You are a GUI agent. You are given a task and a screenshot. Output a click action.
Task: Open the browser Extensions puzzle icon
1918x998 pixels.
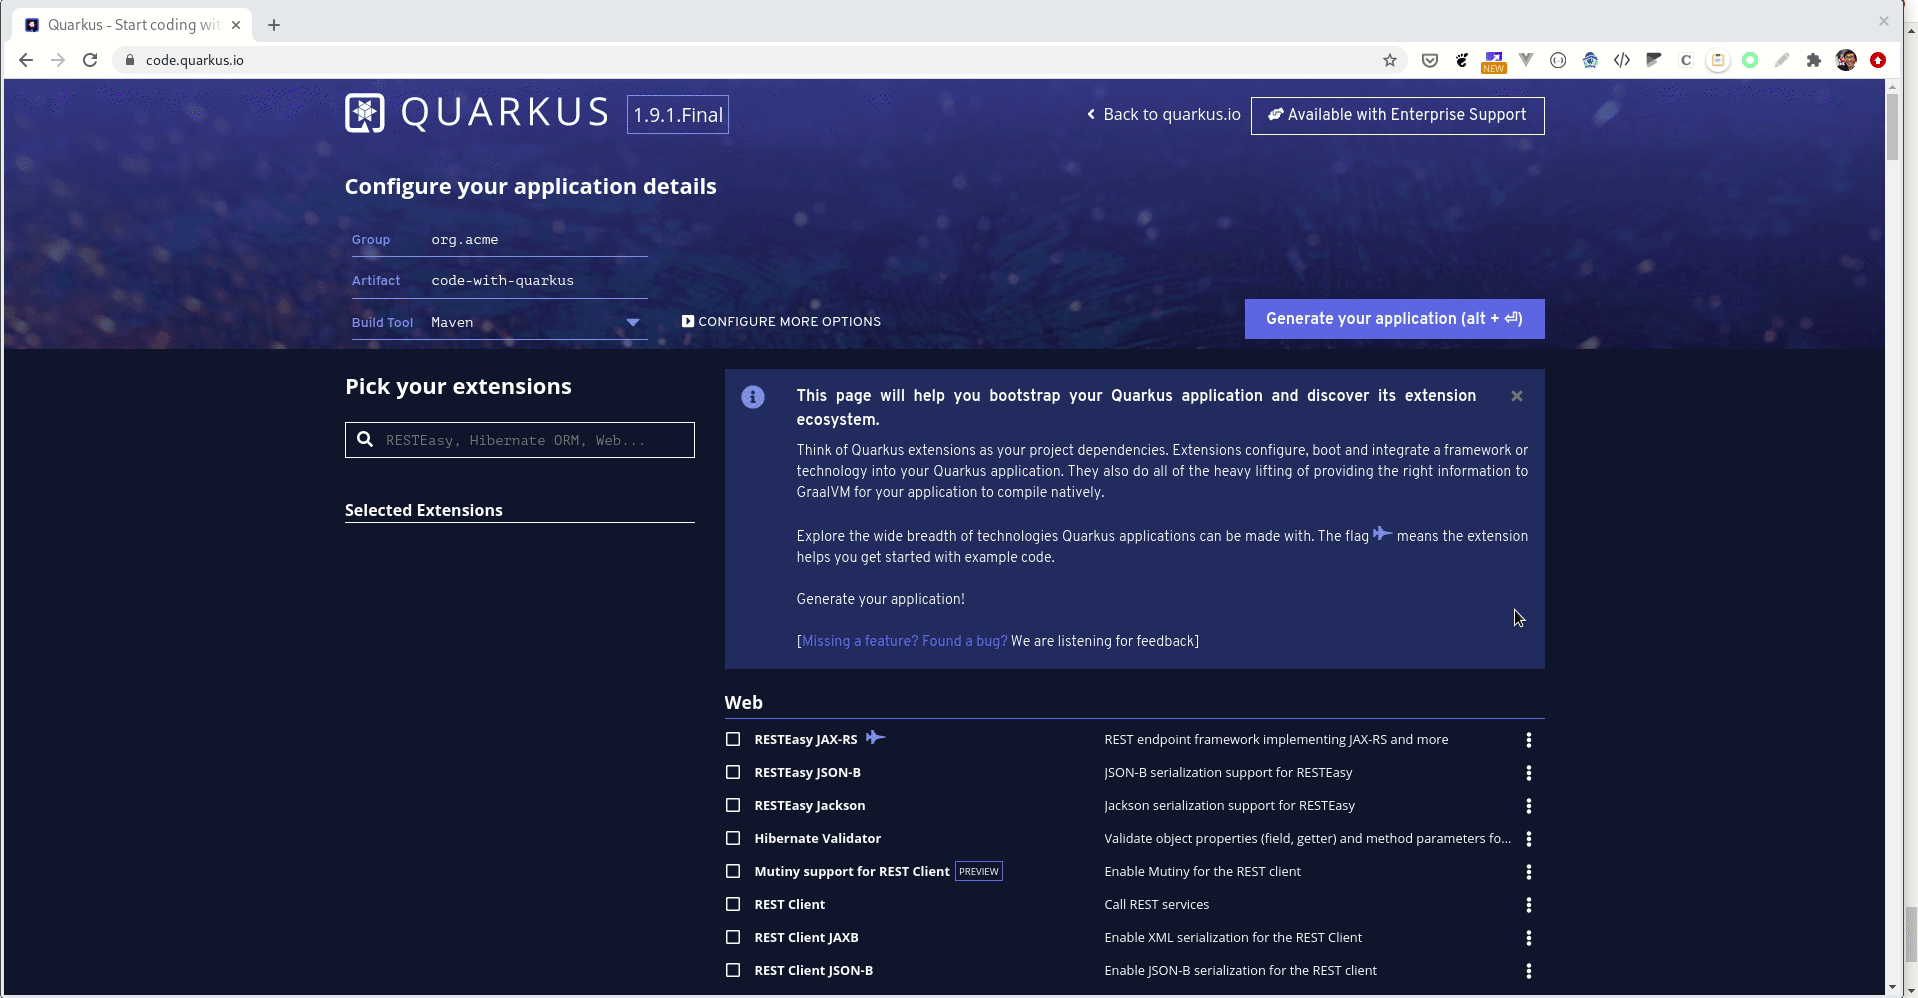pyautogui.click(x=1814, y=60)
